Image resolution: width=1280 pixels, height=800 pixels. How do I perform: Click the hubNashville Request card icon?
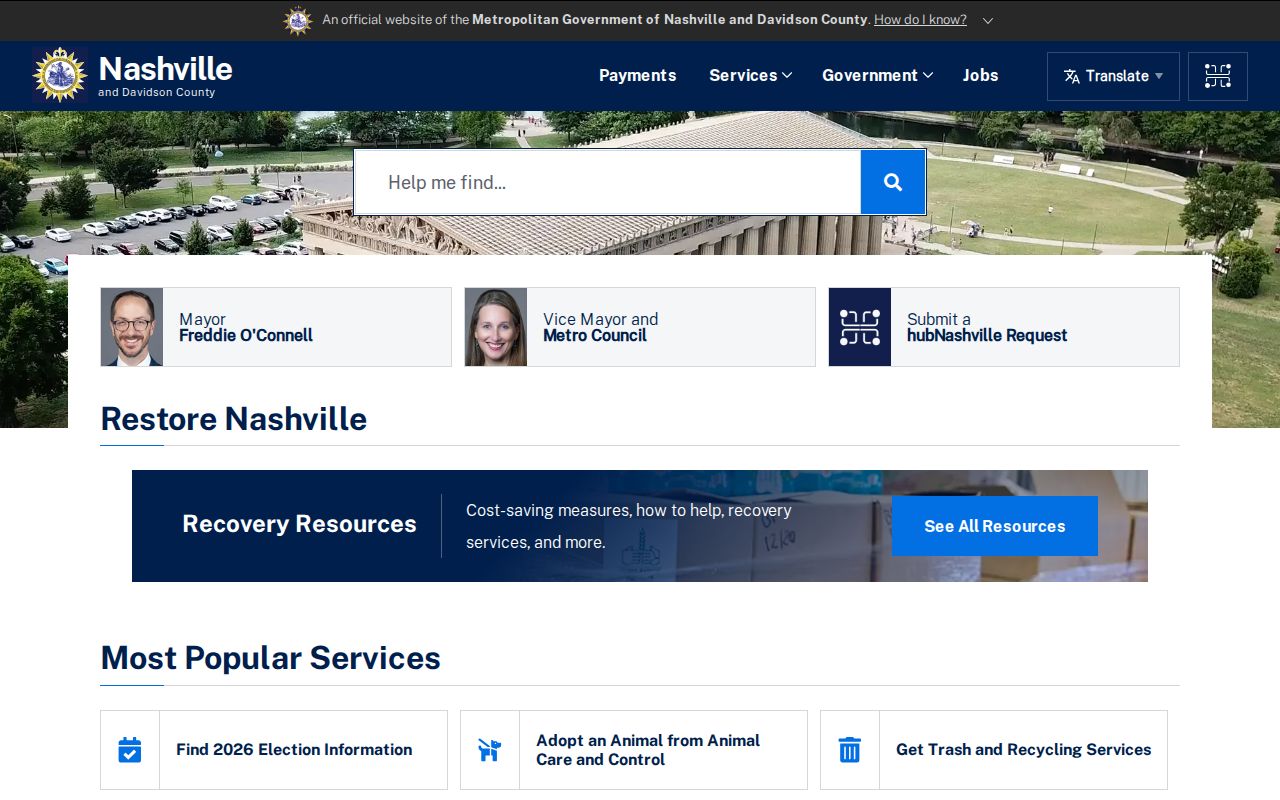point(860,327)
